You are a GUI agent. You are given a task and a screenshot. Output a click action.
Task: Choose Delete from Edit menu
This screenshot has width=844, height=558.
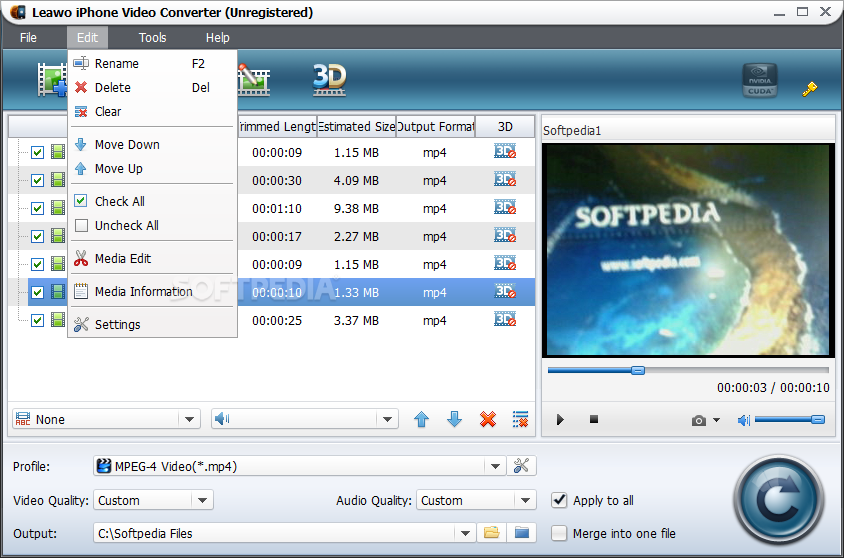pos(152,87)
